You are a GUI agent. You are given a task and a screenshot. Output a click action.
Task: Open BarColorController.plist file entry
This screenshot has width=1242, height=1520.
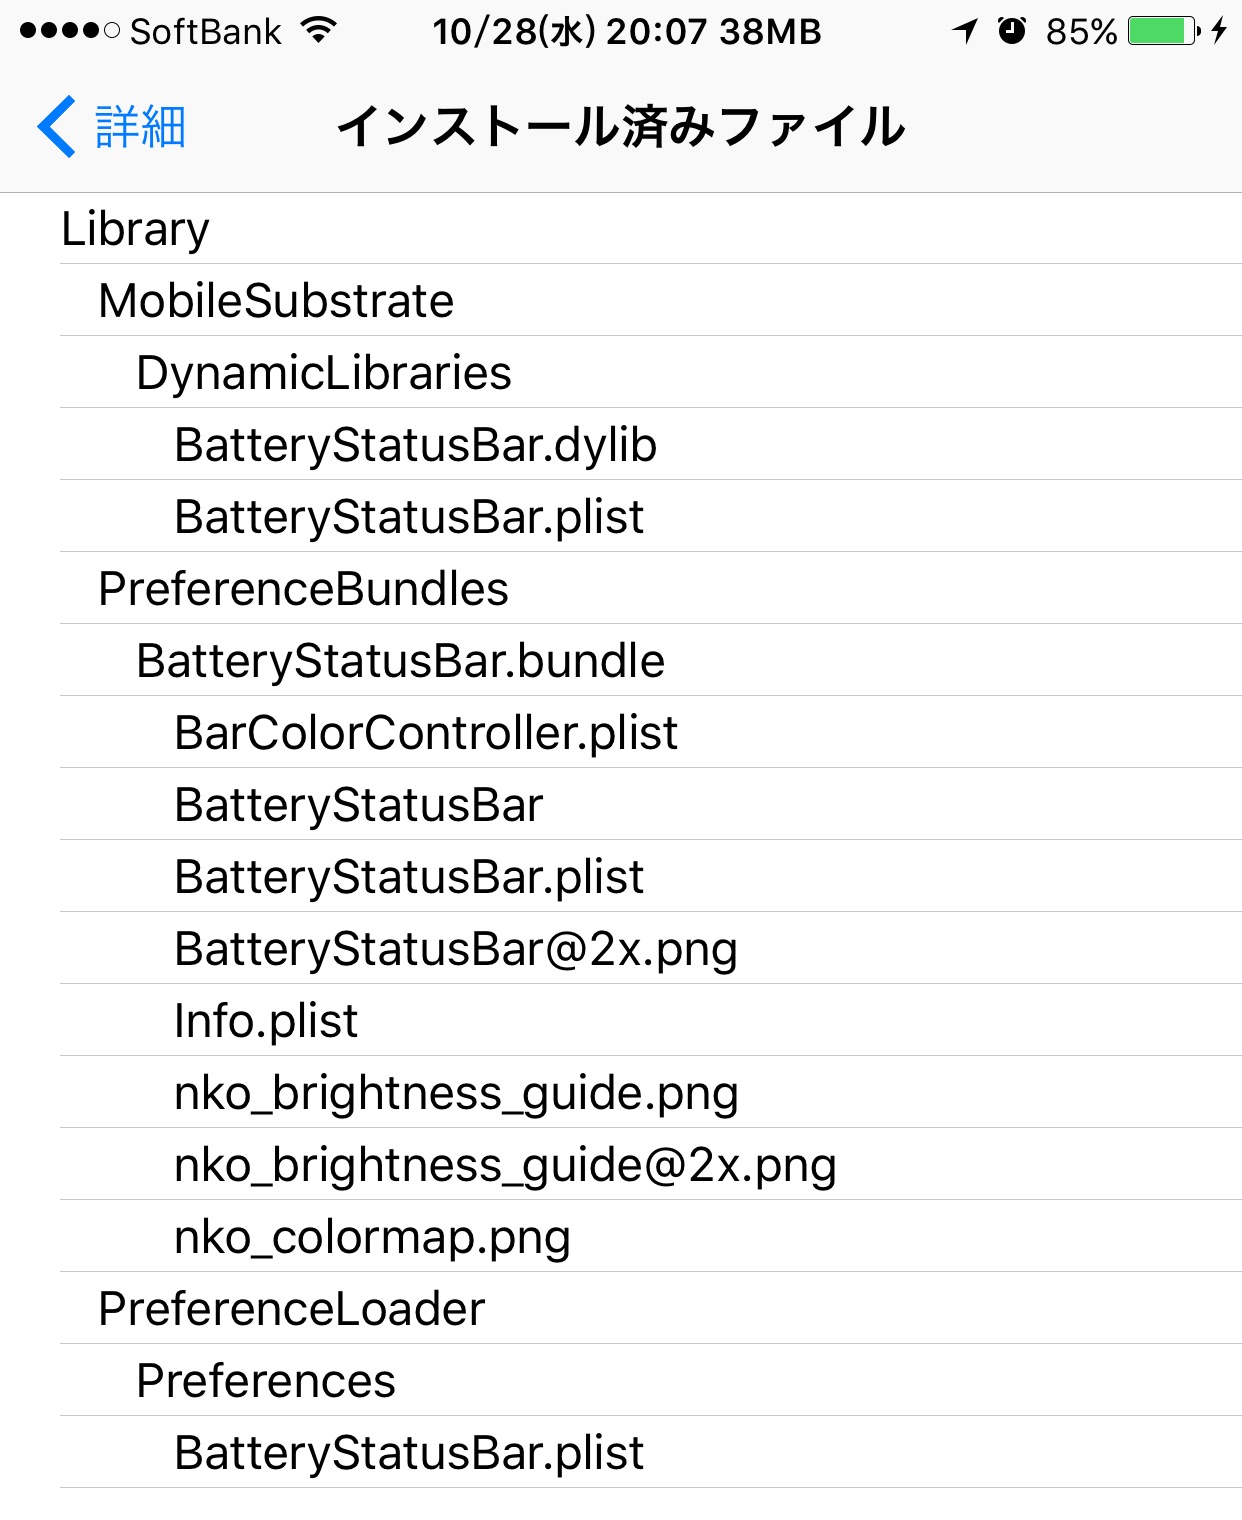pyautogui.click(x=651, y=733)
